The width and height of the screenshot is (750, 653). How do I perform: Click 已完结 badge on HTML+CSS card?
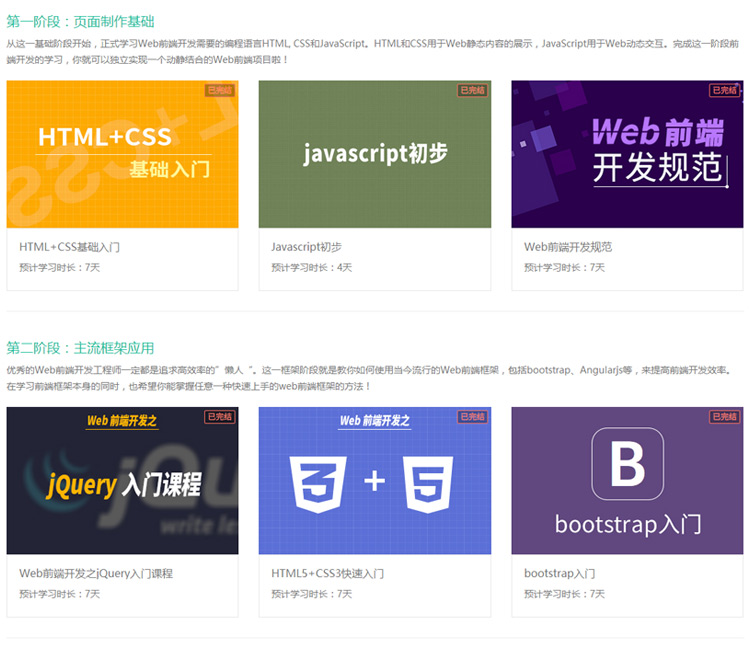(220, 90)
